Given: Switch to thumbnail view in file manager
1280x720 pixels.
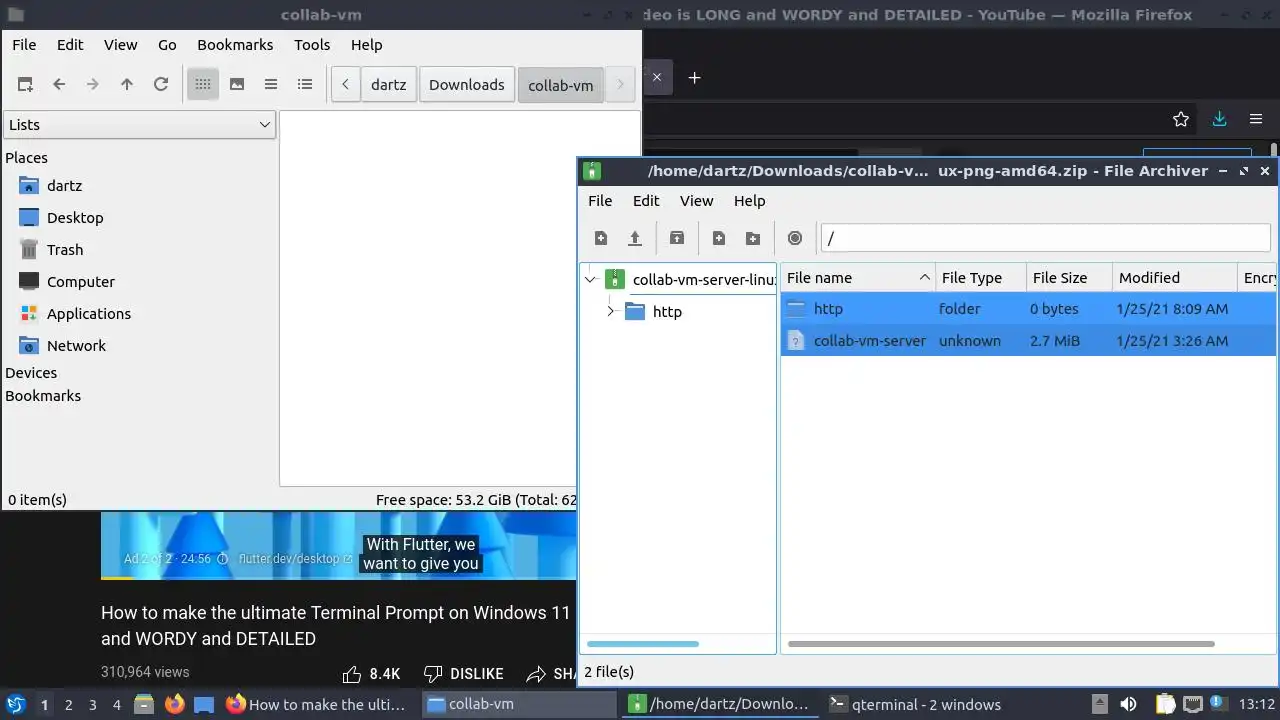Looking at the screenshot, I should pyautogui.click(x=237, y=85).
